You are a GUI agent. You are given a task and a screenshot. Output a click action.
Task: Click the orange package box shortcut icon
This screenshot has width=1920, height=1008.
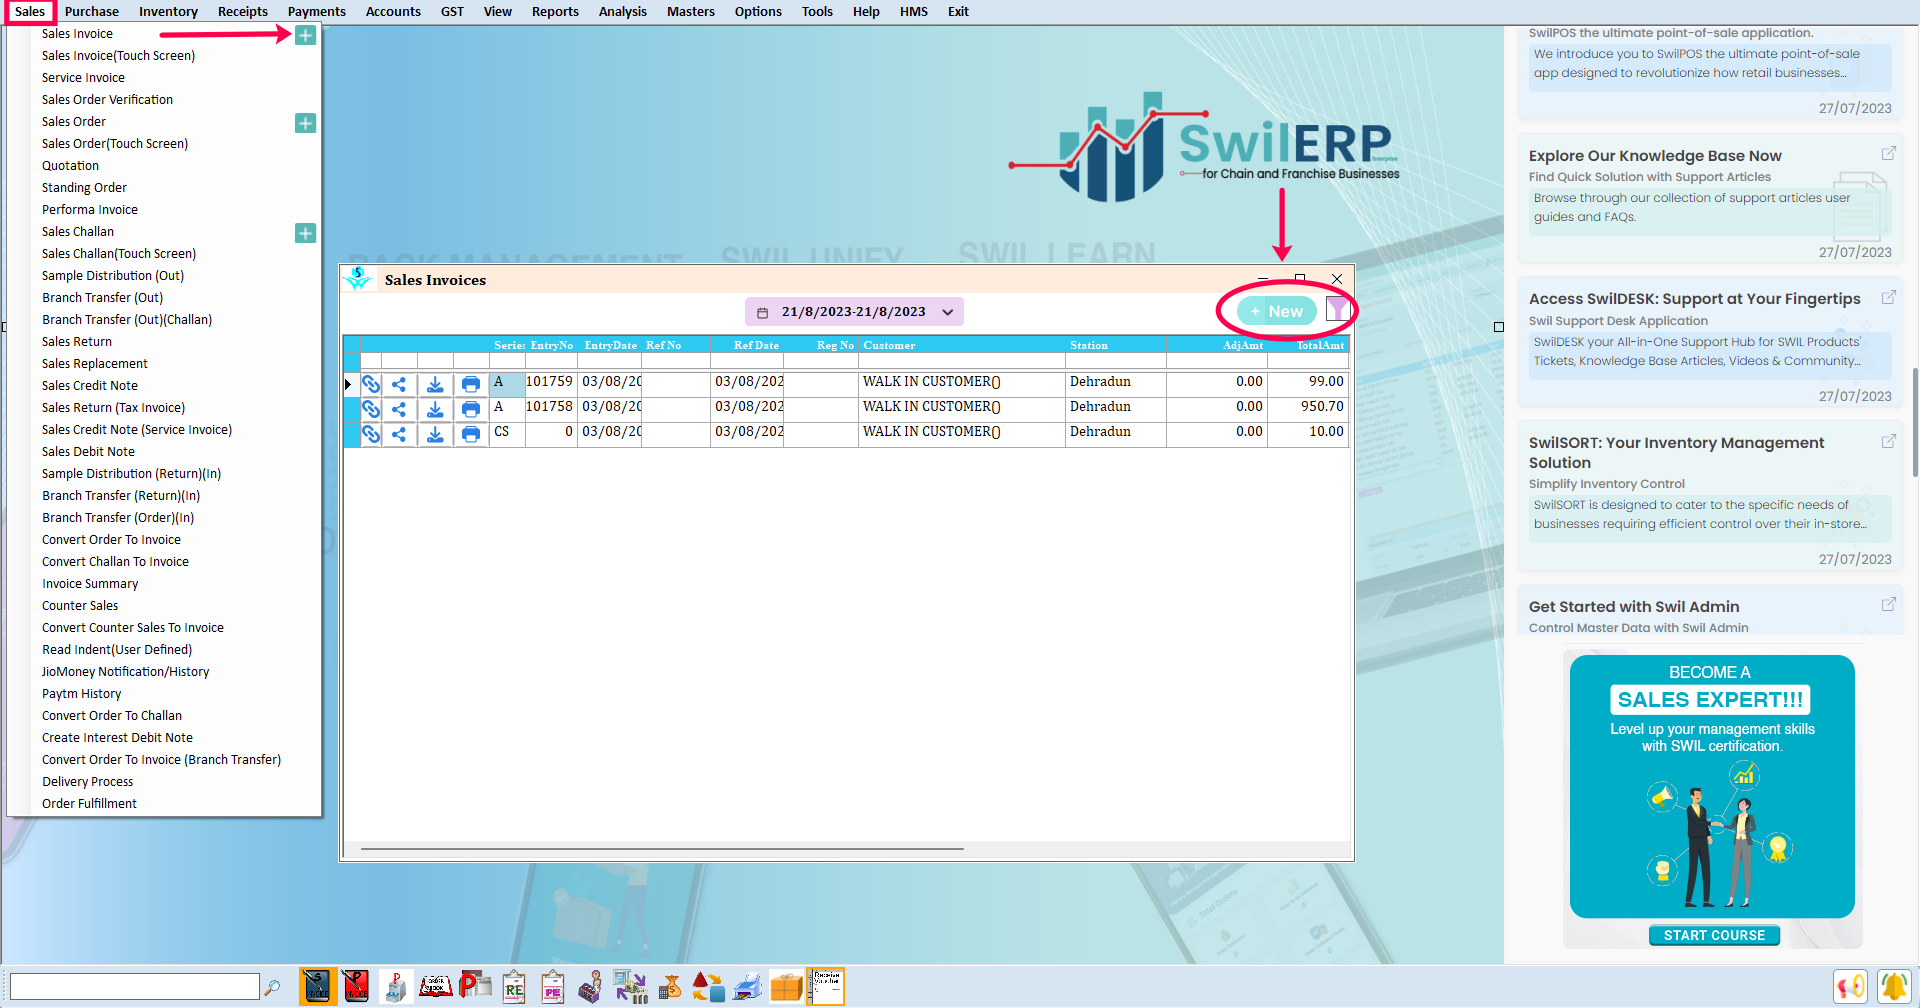tap(786, 987)
